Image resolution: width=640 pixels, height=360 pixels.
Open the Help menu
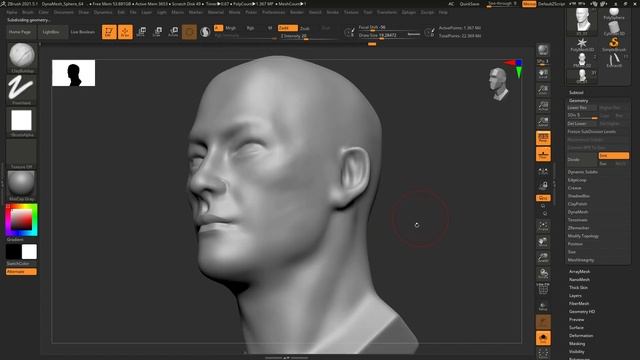tap(443, 12)
